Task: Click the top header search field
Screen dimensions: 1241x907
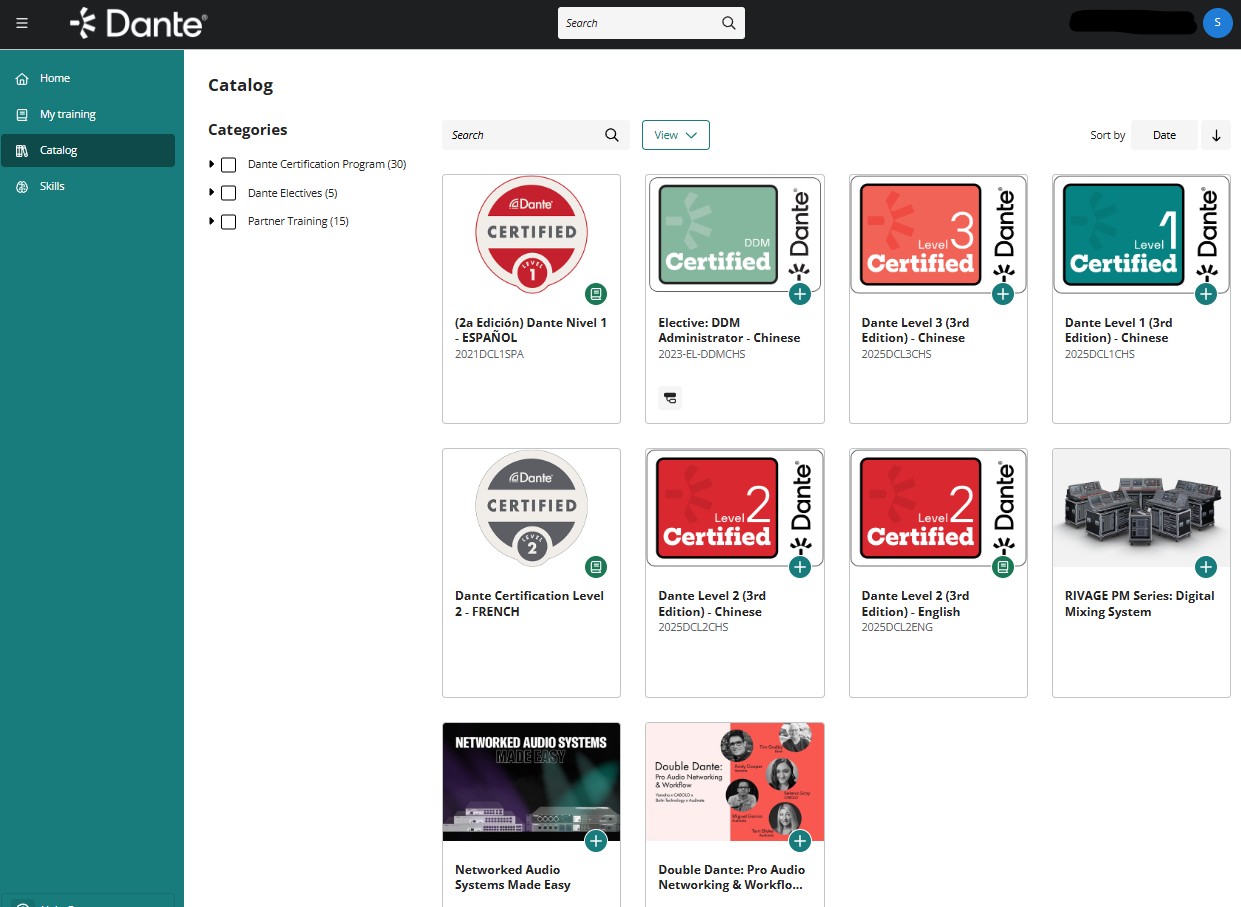Action: [x=651, y=23]
